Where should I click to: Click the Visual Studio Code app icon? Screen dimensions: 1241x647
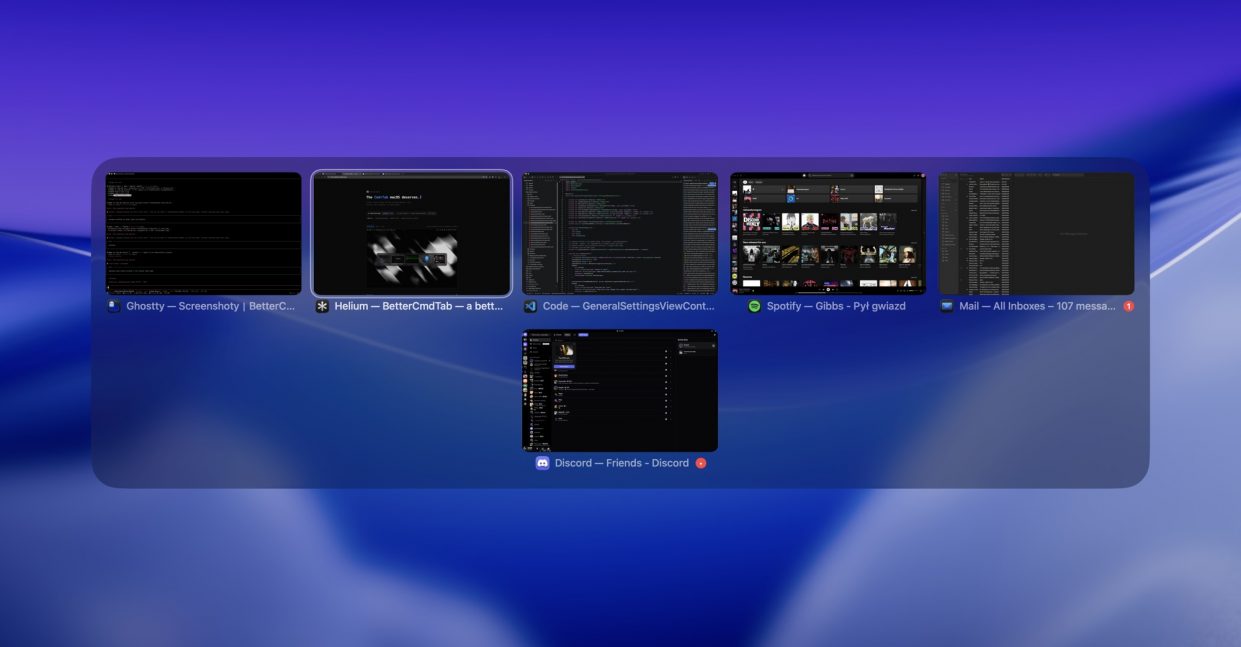(530, 306)
